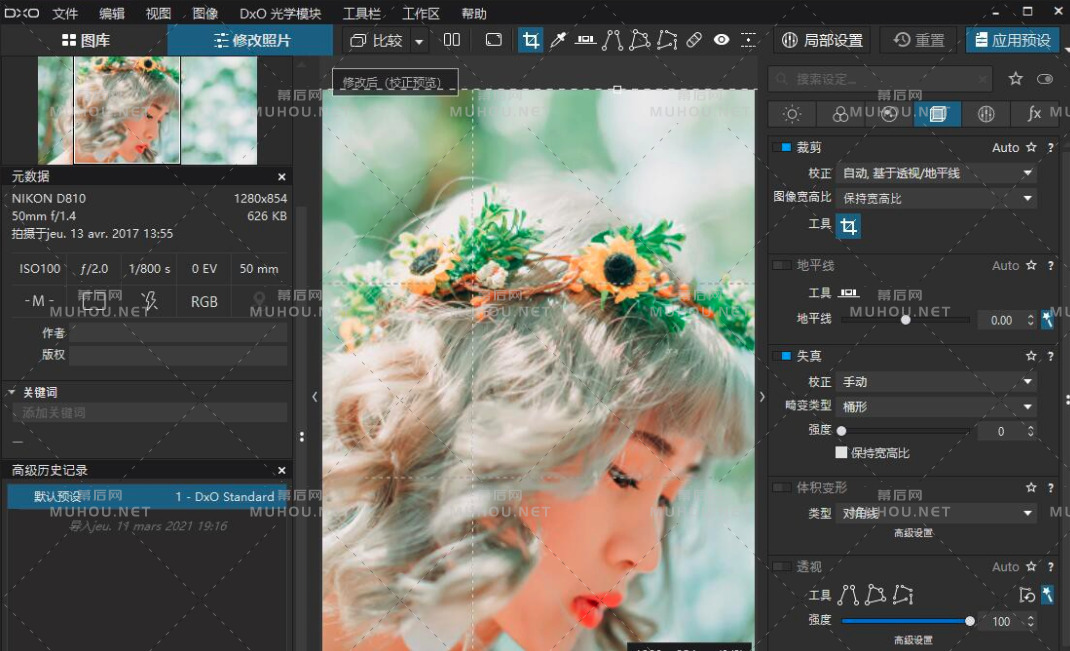Open the Geometry palette tab (cube icon)
Image resolution: width=1070 pixels, height=651 pixels.
click(938, 114)
